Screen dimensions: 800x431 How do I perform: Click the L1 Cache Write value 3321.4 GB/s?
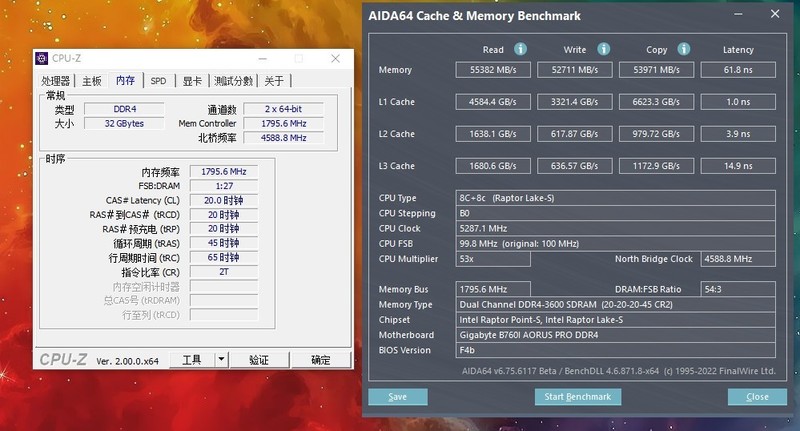pos(574,102)
